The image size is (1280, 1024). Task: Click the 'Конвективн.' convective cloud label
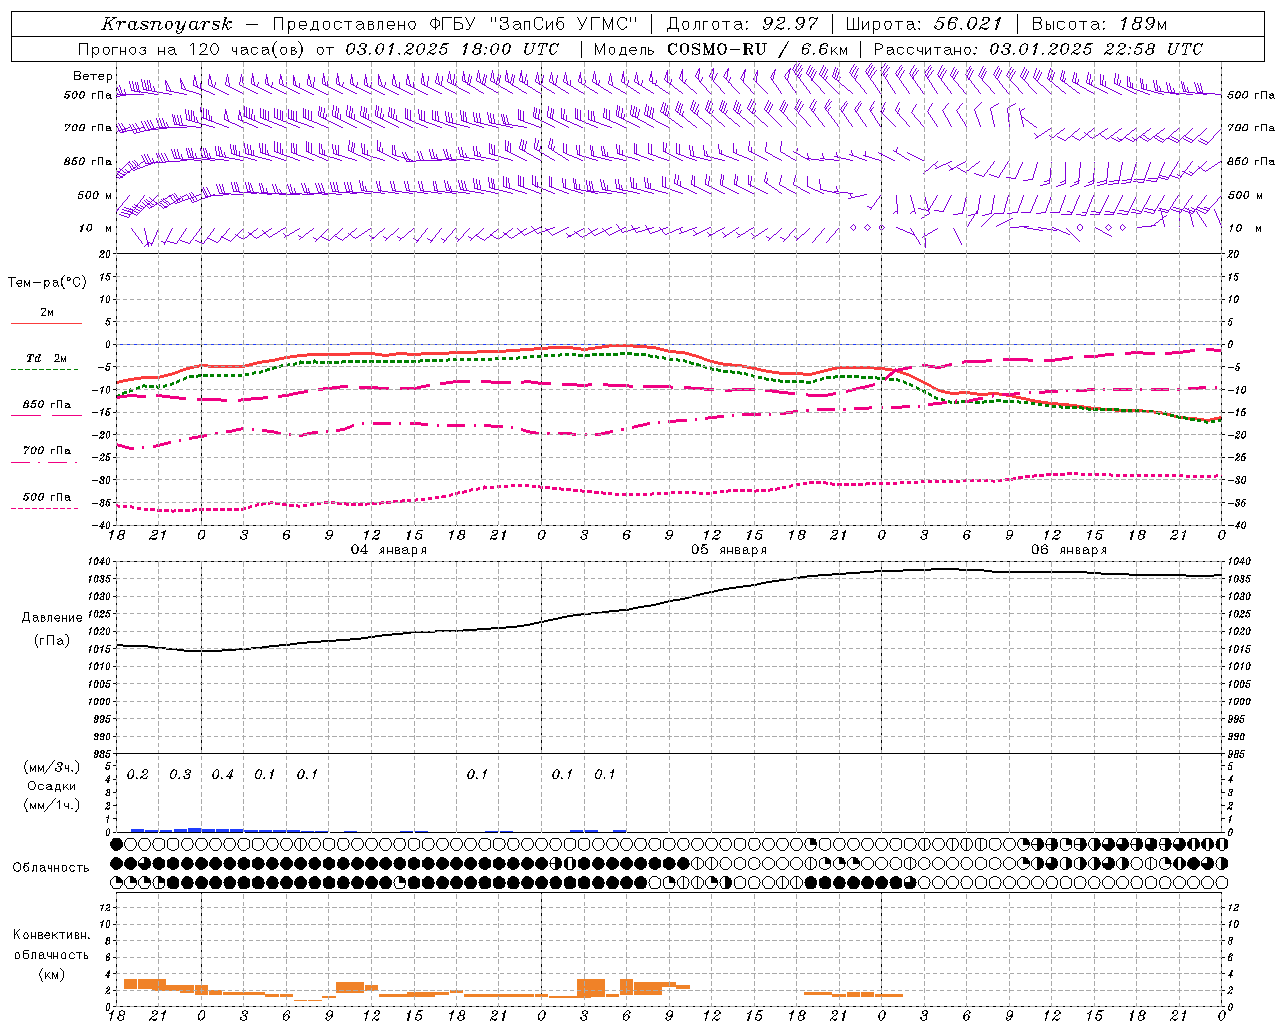(52, 935)
